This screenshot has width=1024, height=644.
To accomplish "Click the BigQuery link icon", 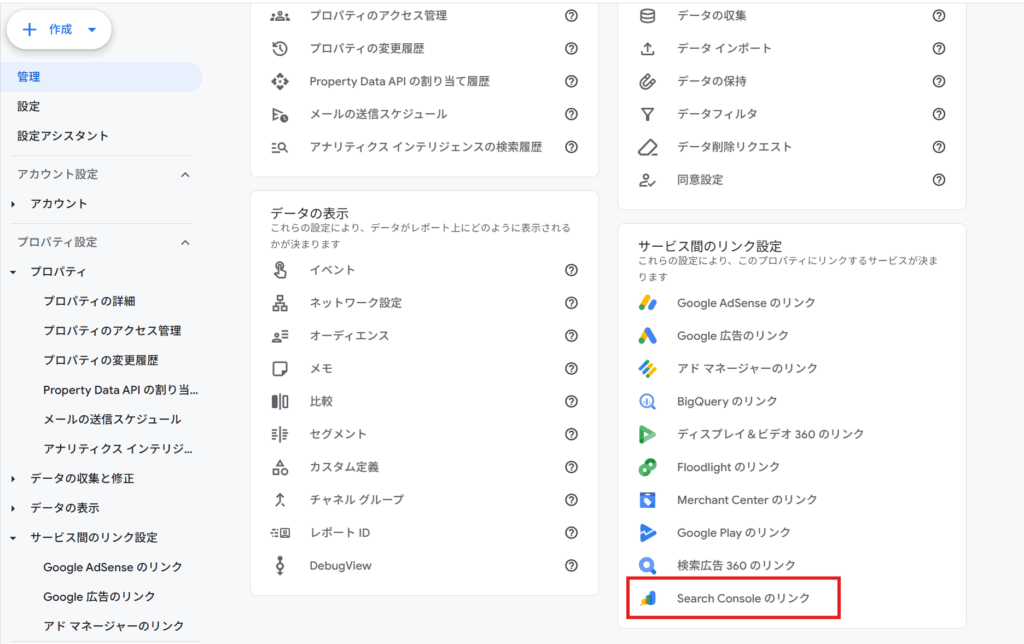I will (x=647, y=401).
